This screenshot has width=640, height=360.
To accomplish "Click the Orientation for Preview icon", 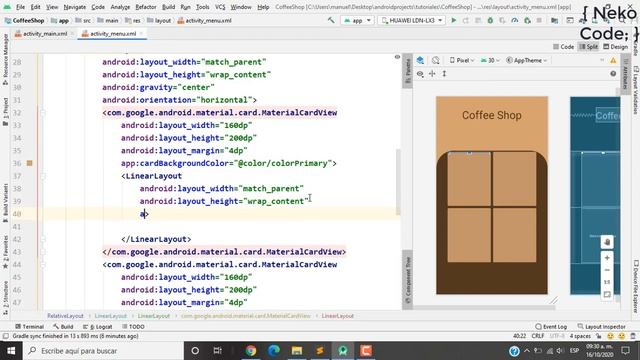I will click(x=436, y=60).
